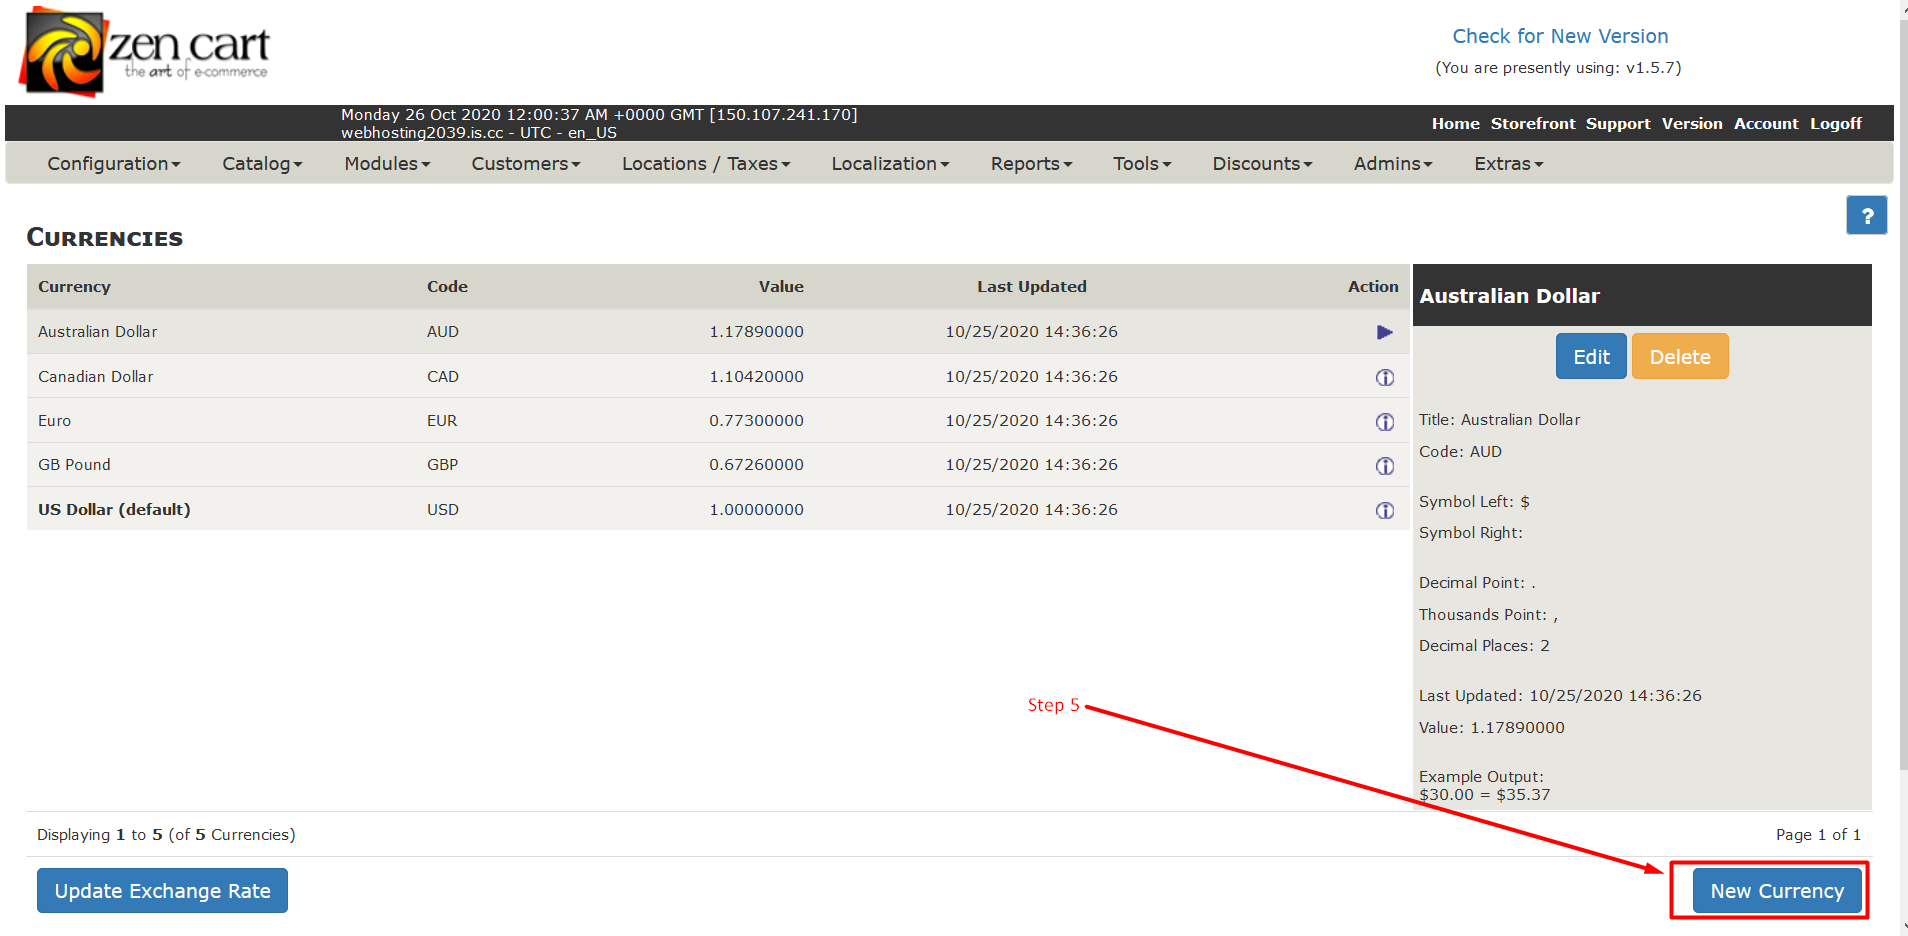The height and width of the screenshot is (936, 1908).
Task: Expand Locations / Taxes menu
Action: coord(706,163)
